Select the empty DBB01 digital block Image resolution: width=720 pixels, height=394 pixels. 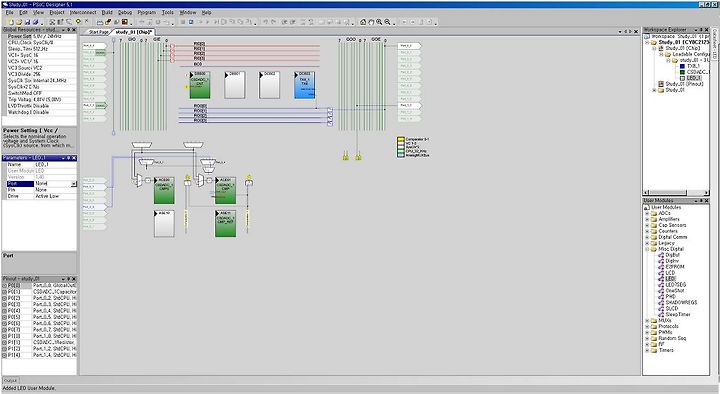[235, 84]
